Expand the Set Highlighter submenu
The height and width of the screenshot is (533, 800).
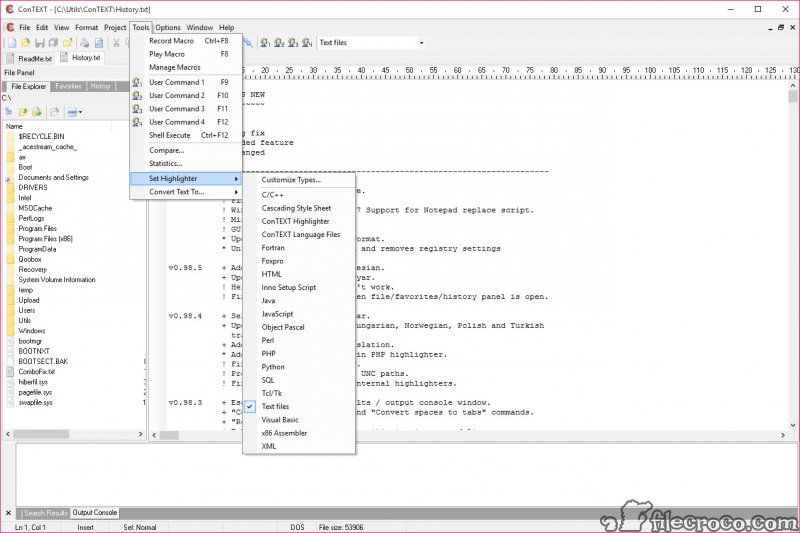tap(186, 179)
